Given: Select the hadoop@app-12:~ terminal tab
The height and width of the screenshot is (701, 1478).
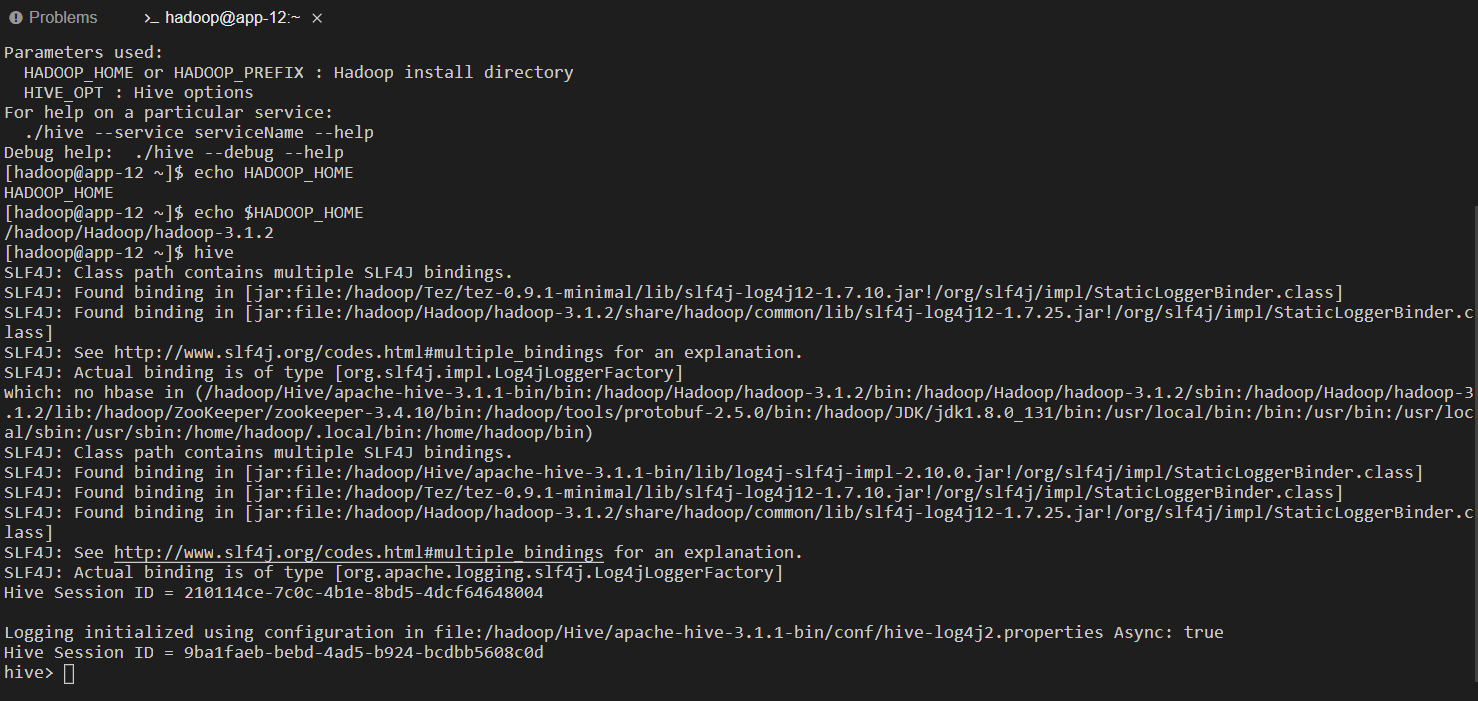Looking at the screenshot, I should 217,18.
